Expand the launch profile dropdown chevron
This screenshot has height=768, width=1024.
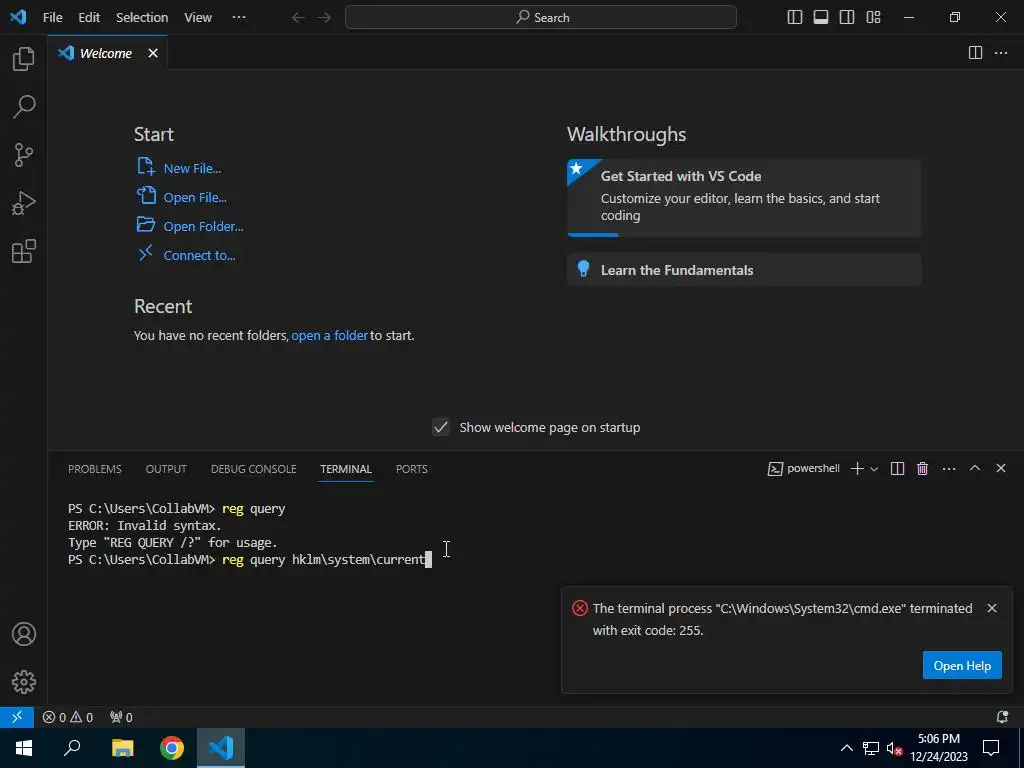(x=874, y=468)
